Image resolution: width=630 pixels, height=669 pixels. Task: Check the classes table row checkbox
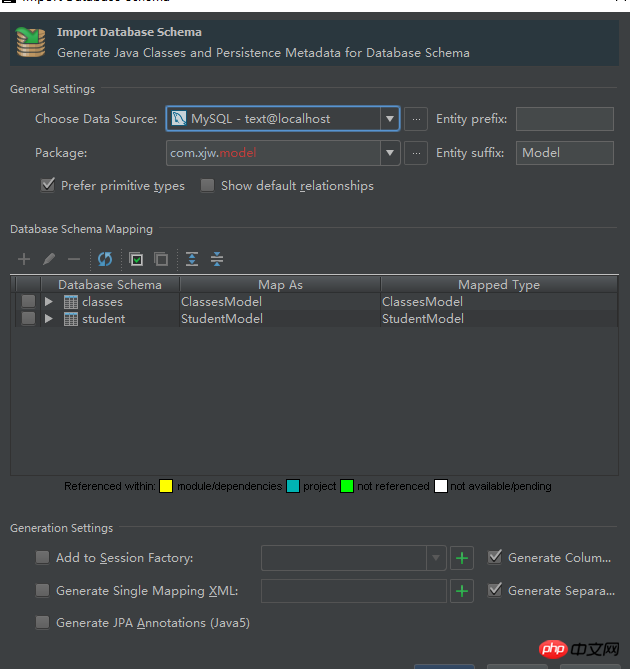click(28, 302)
